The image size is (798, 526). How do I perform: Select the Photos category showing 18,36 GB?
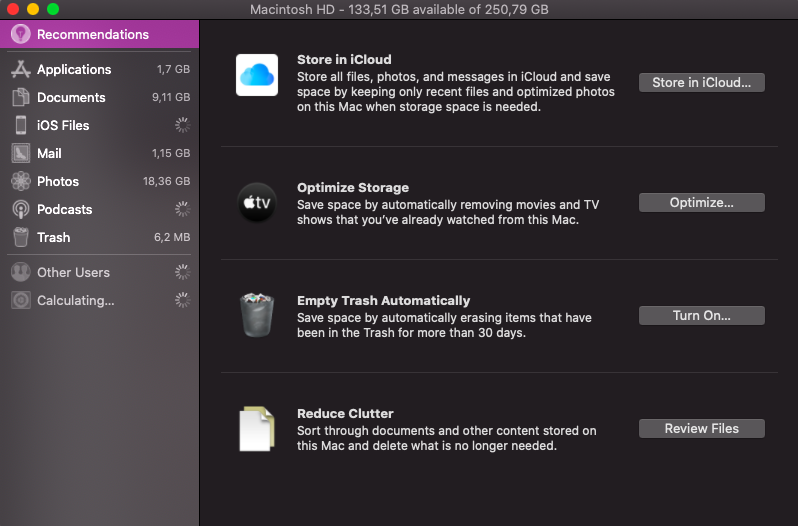coord(58,181)
